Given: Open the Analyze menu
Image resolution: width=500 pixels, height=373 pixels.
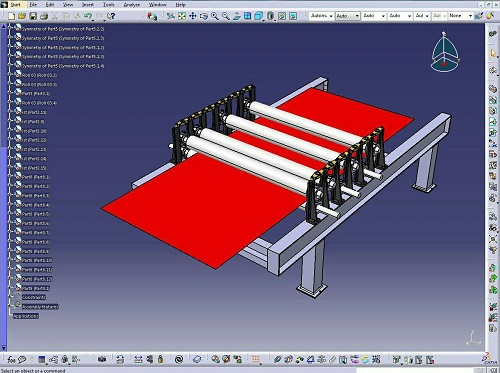Looking at the screenshot, I should [x=132, y=5].
